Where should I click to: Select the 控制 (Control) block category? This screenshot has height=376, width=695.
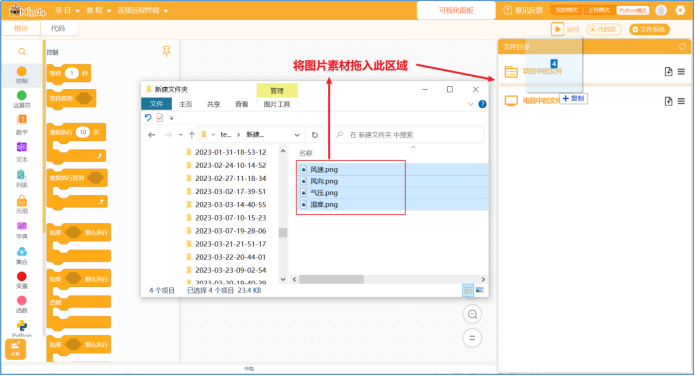(21, 75)
